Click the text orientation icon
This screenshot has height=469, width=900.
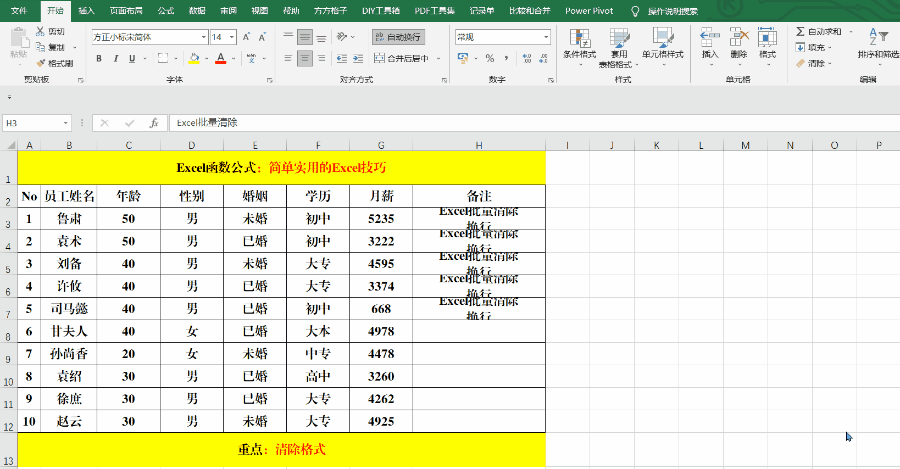point(342,37)
